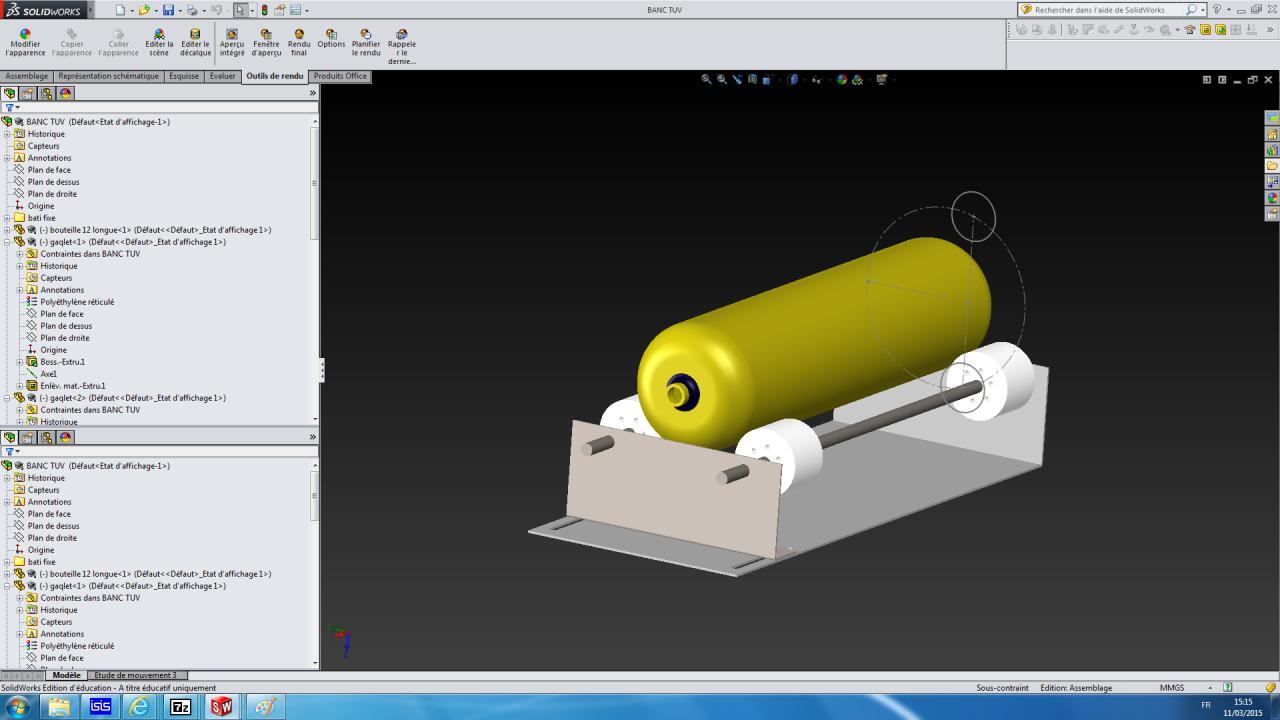Create a new document from title bar
The height and width of the screenshot is (720, 1280).
(x=120, y=10)
